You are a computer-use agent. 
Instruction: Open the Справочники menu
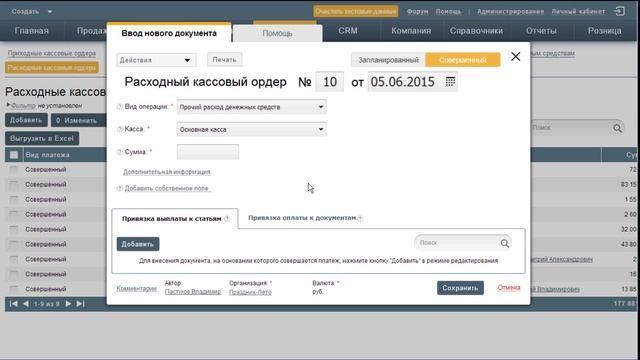click(476, 31)
